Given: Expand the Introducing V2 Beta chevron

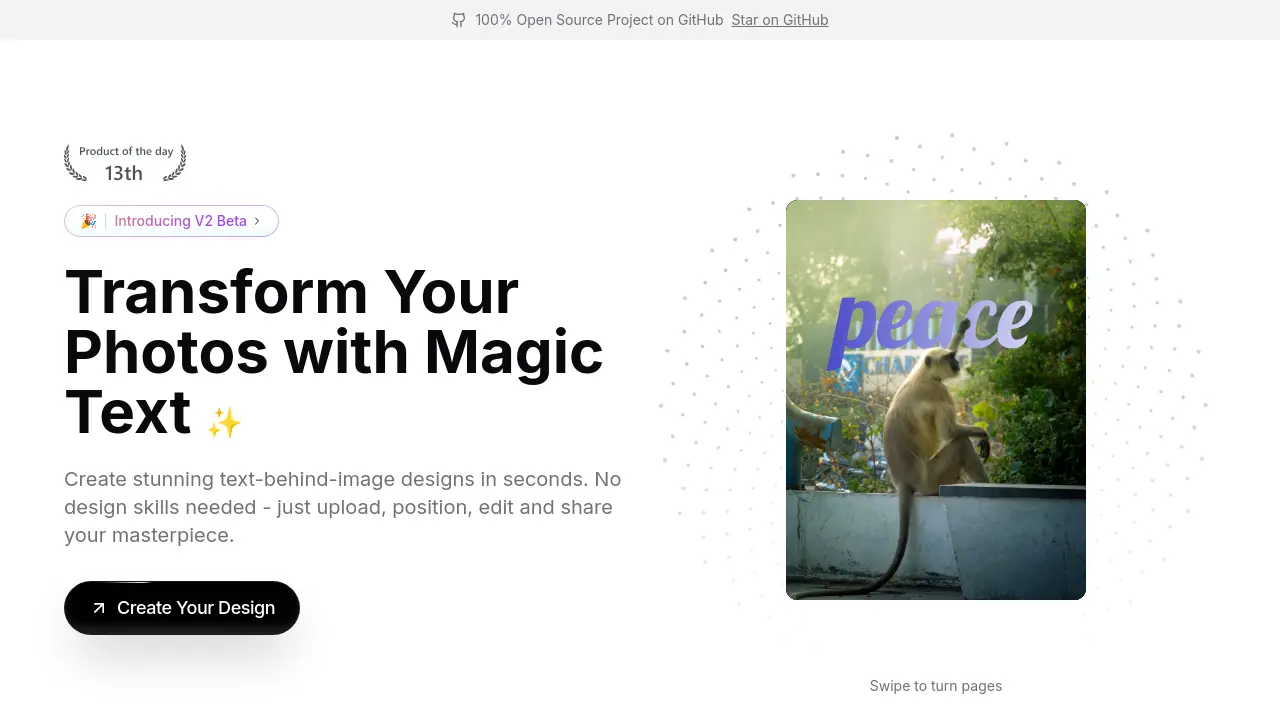Looking at the screenshot, I should (257, 221).
